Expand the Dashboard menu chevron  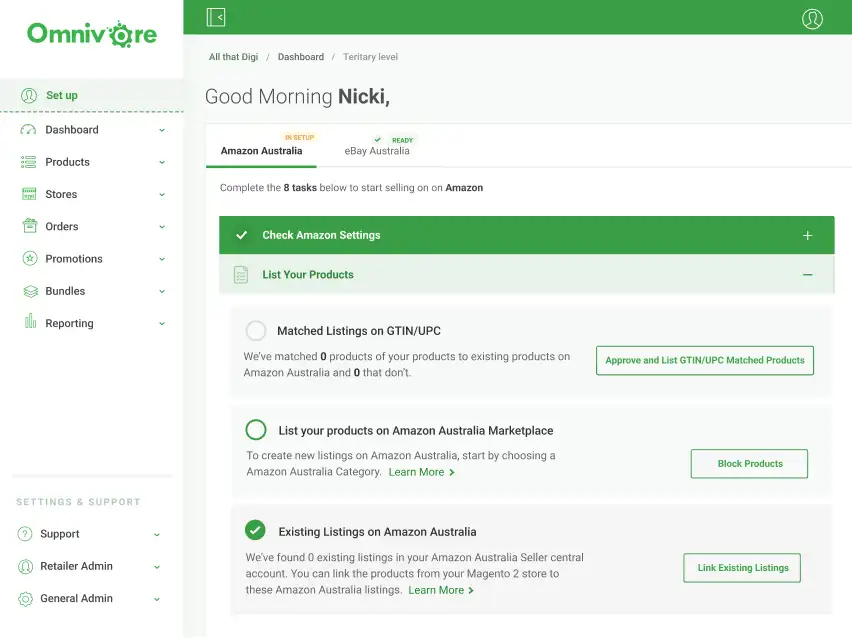tap(162, 130)
